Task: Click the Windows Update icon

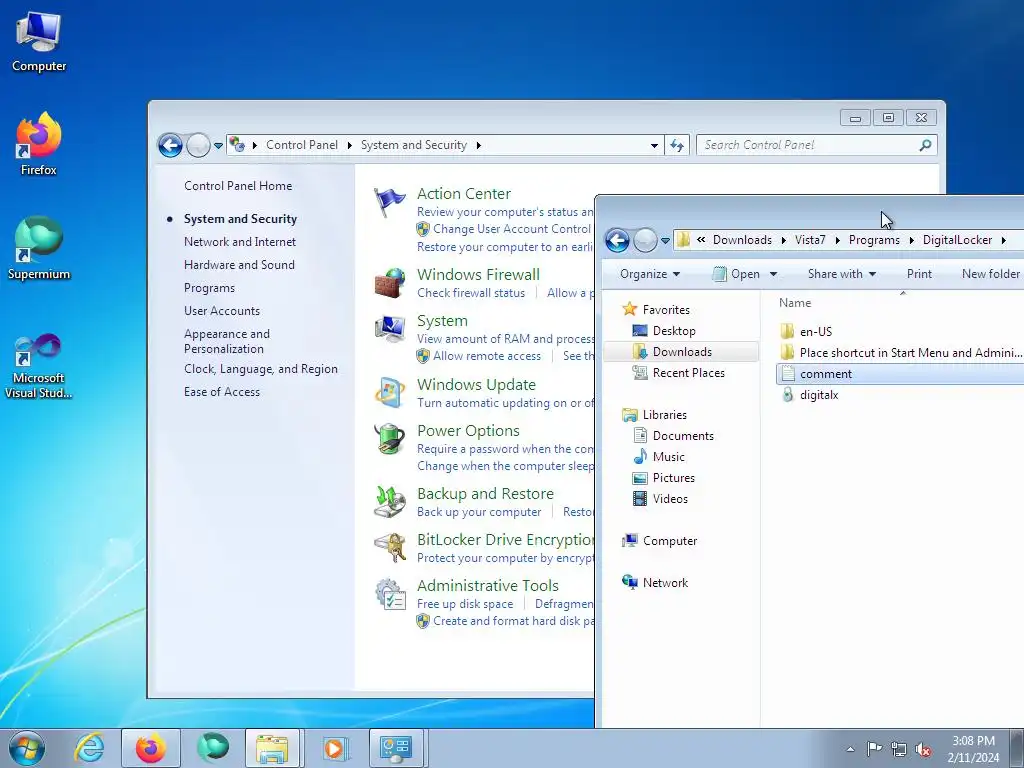Action: pos(389,392)
